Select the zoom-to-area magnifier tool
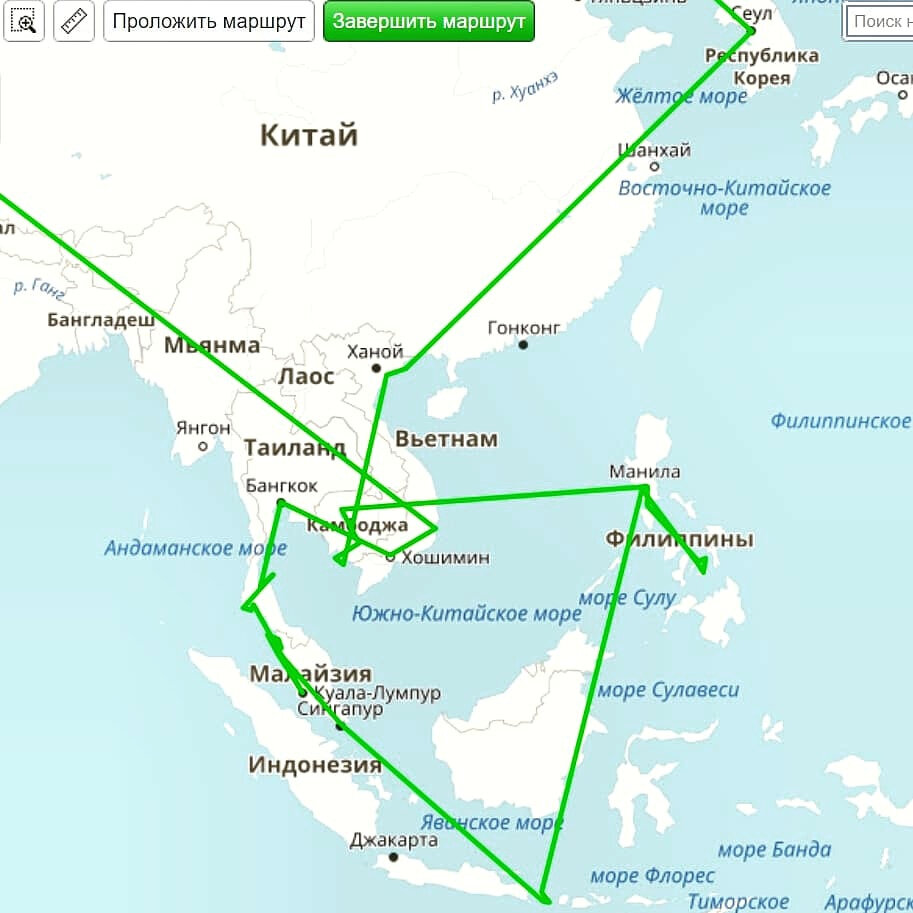 [x=24, y=22]
